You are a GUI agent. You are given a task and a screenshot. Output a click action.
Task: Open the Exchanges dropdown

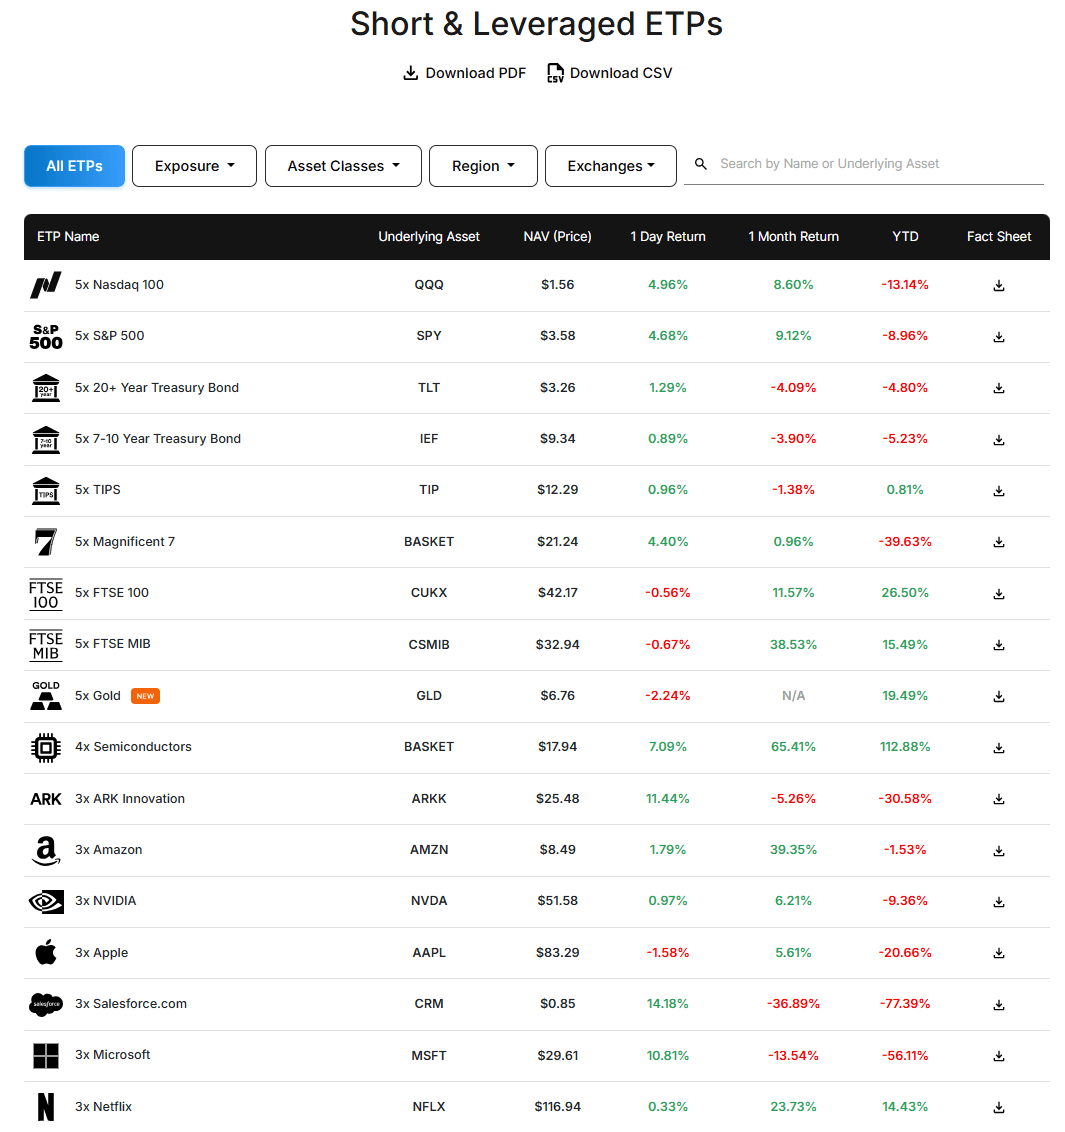pos(611,165)
